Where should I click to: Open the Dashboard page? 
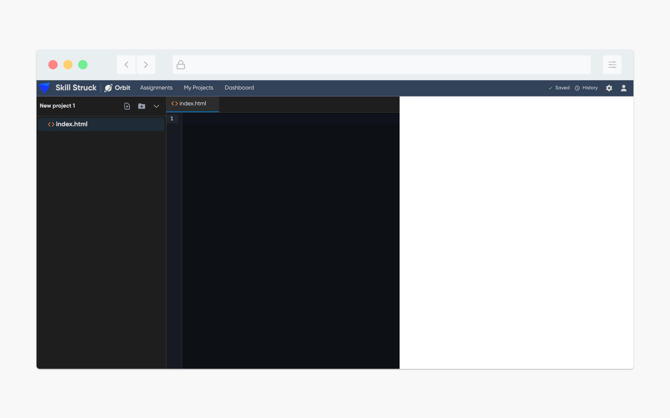click(x=239, y=88)
